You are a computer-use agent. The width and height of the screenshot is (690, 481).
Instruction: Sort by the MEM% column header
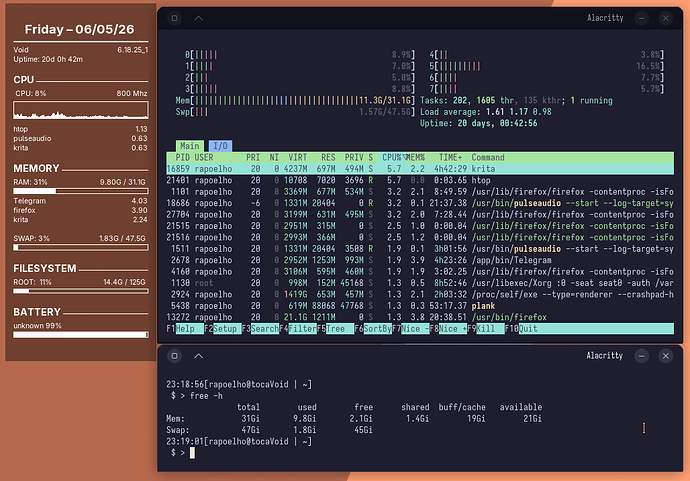point(415,158)
